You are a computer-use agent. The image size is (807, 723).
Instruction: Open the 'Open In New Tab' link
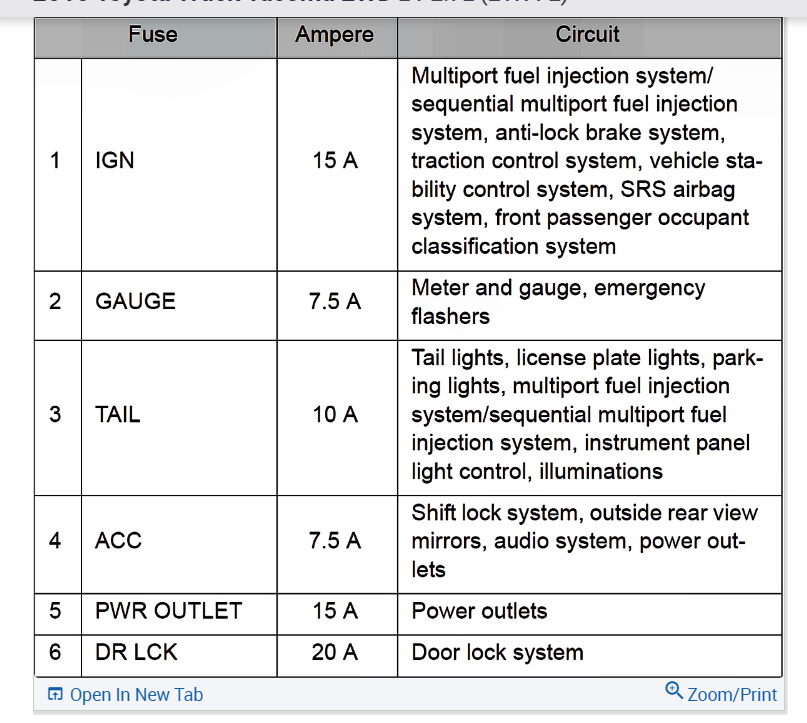pyautogui.click(x=136, y=695)
